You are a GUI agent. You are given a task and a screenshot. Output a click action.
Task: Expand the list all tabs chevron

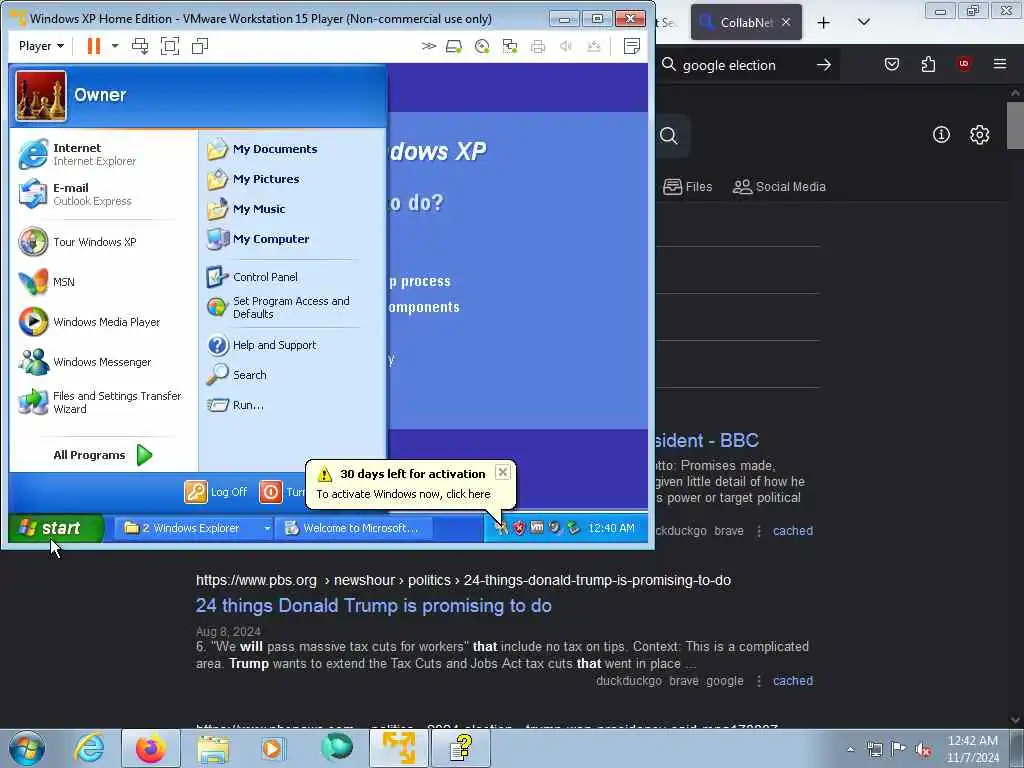click(863, 22)
